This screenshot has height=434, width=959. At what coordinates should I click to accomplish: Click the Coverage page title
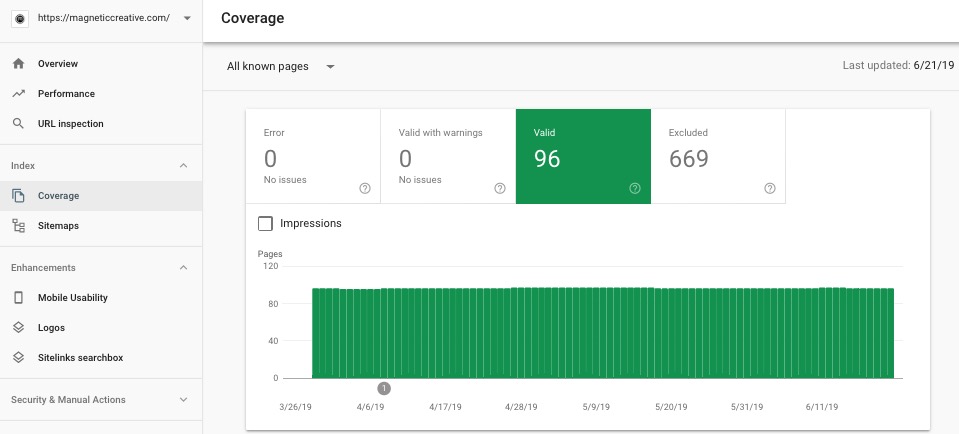click(x=253, y=18)
